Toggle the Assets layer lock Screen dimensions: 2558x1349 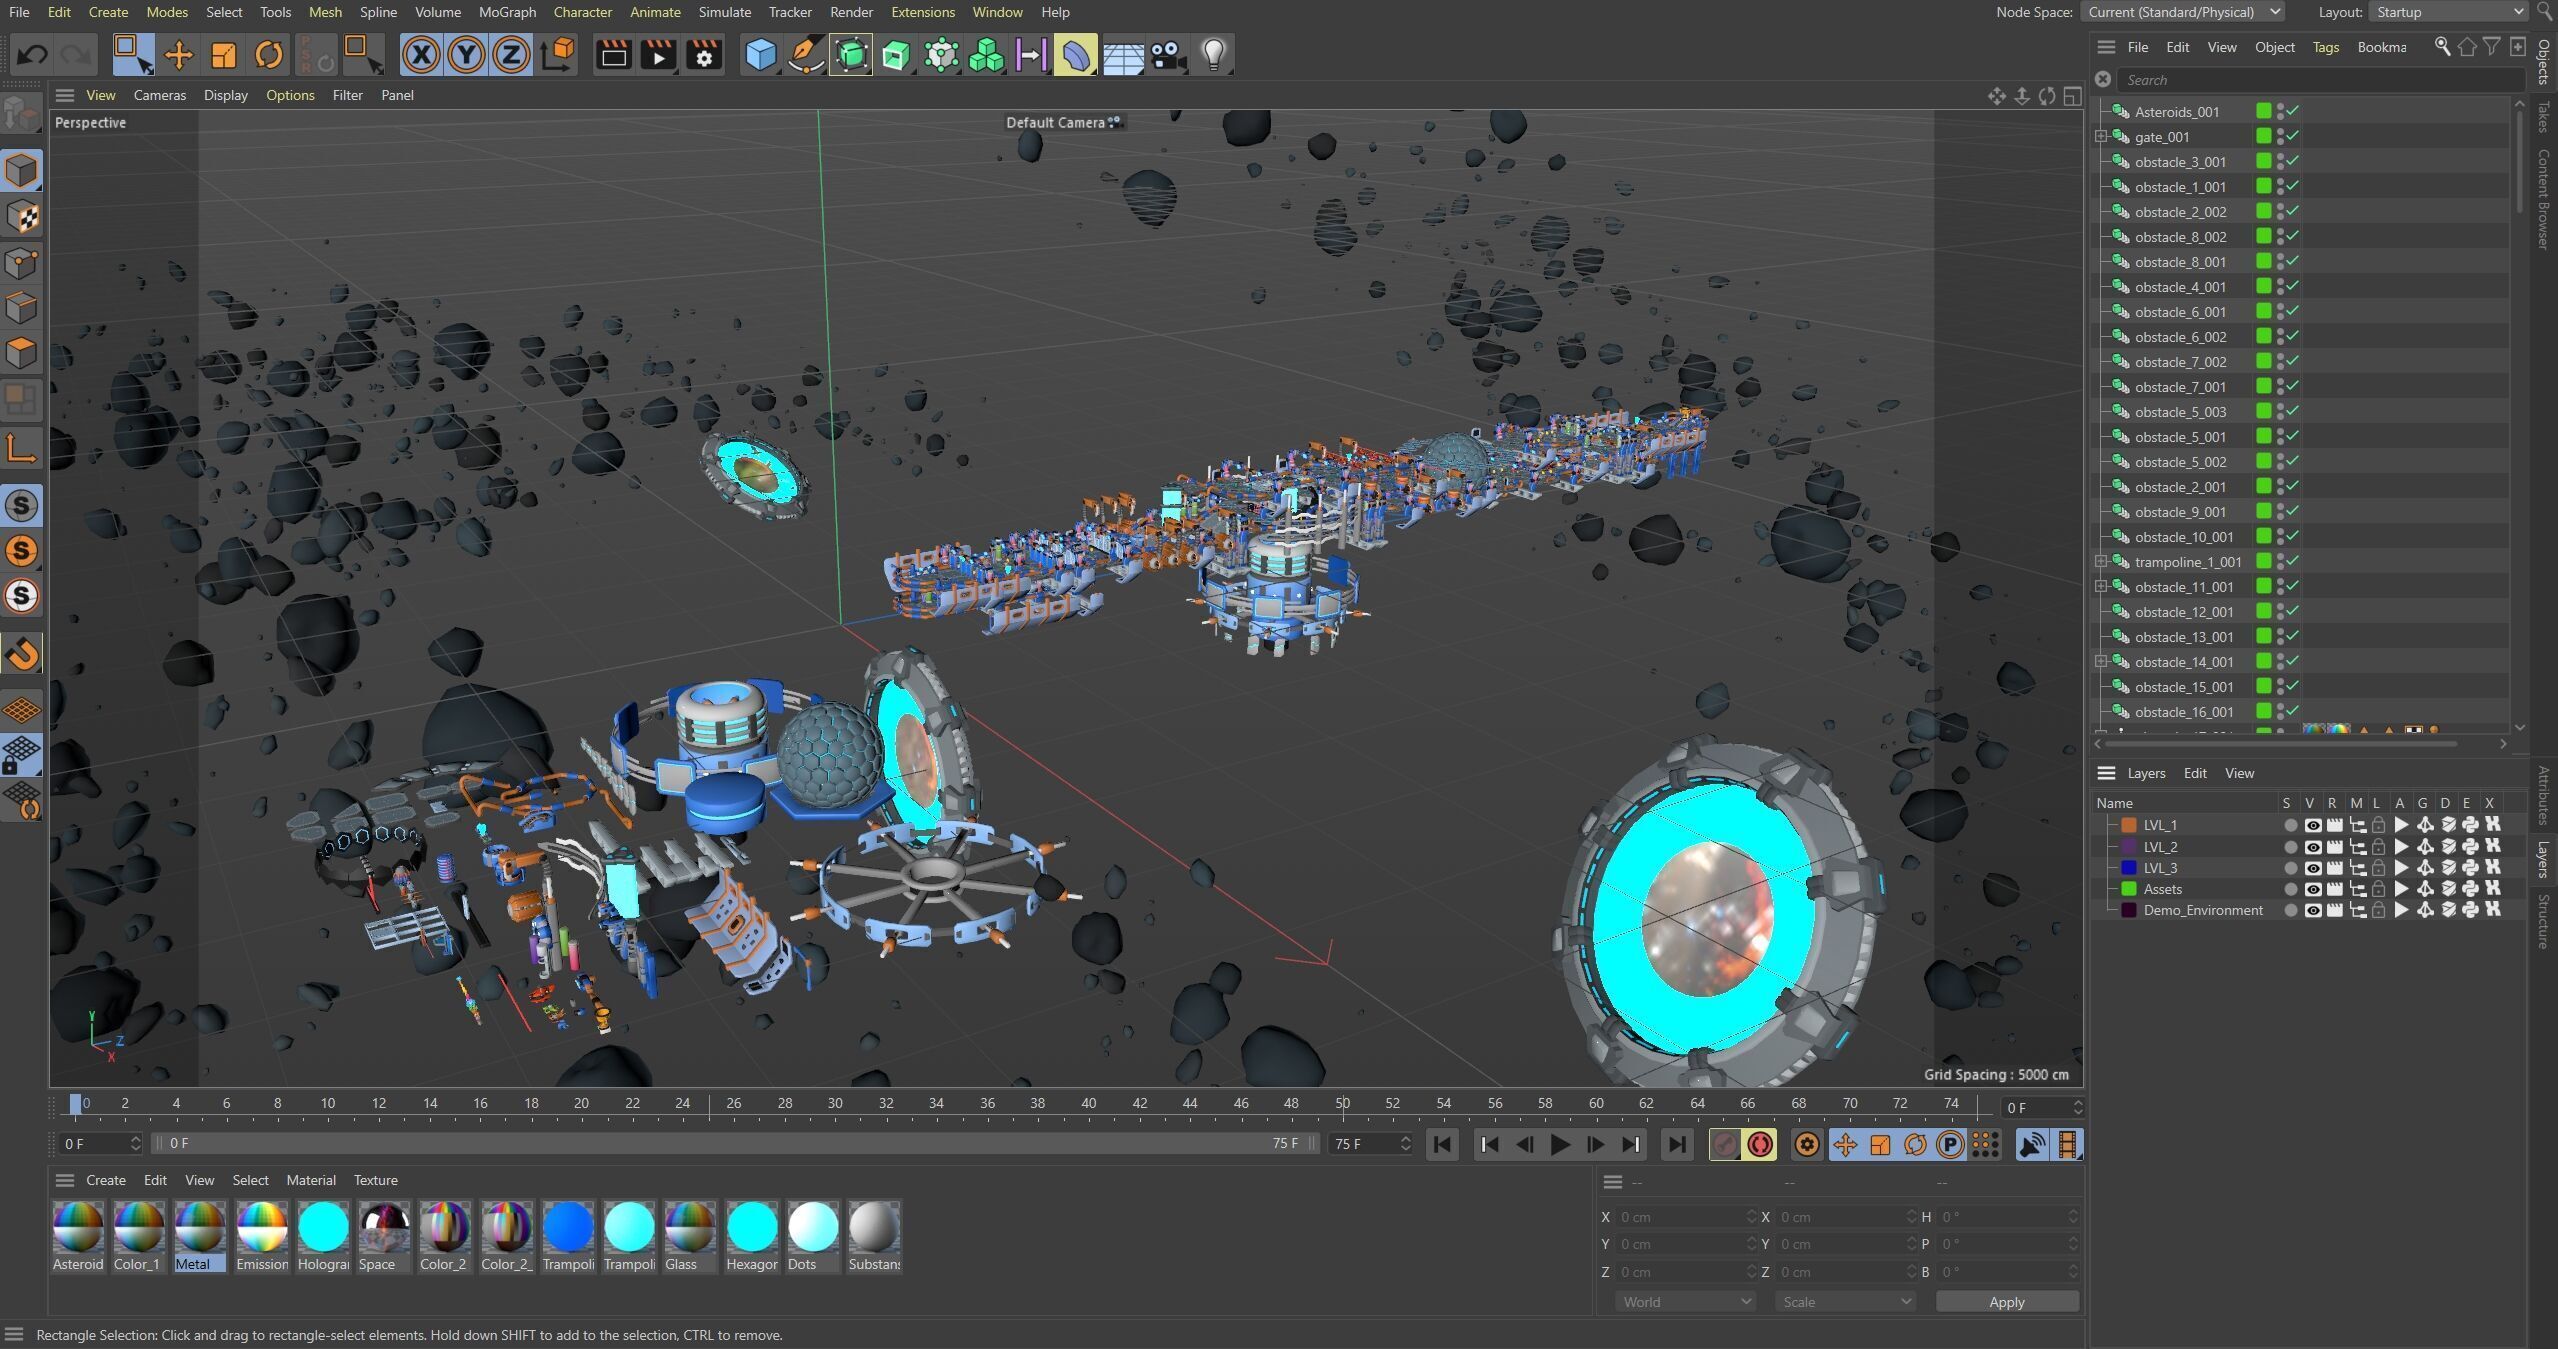point(2378,889)
